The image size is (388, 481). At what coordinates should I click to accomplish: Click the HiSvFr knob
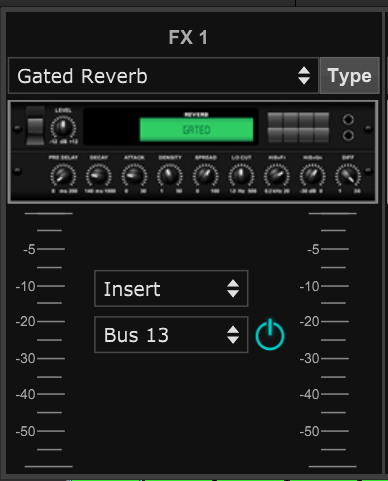point(277,176)
